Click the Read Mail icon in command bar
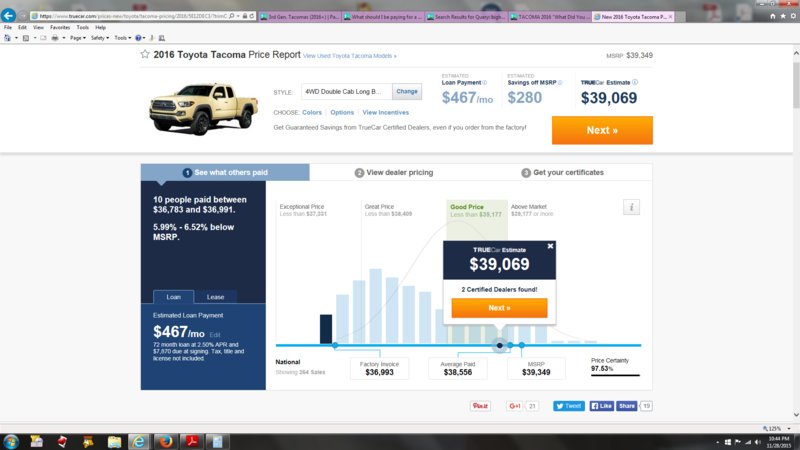800x450 pixels. pyautogui.click(x=43, y=38)
